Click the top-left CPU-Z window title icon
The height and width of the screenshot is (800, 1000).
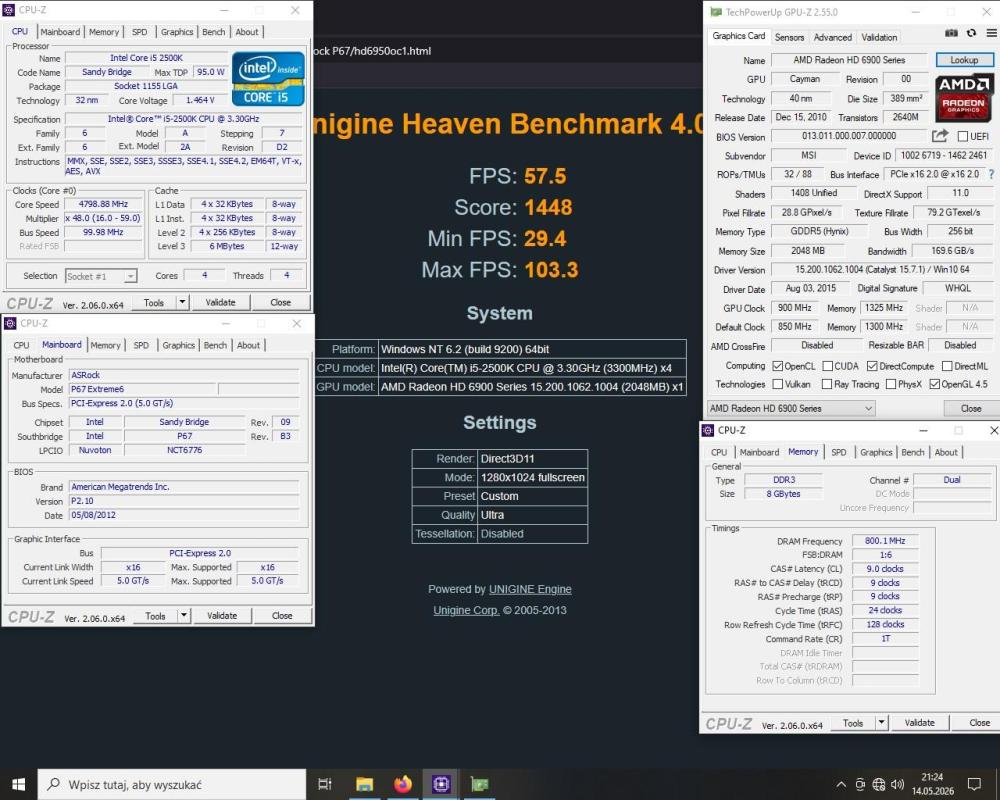tap(9, 10)
